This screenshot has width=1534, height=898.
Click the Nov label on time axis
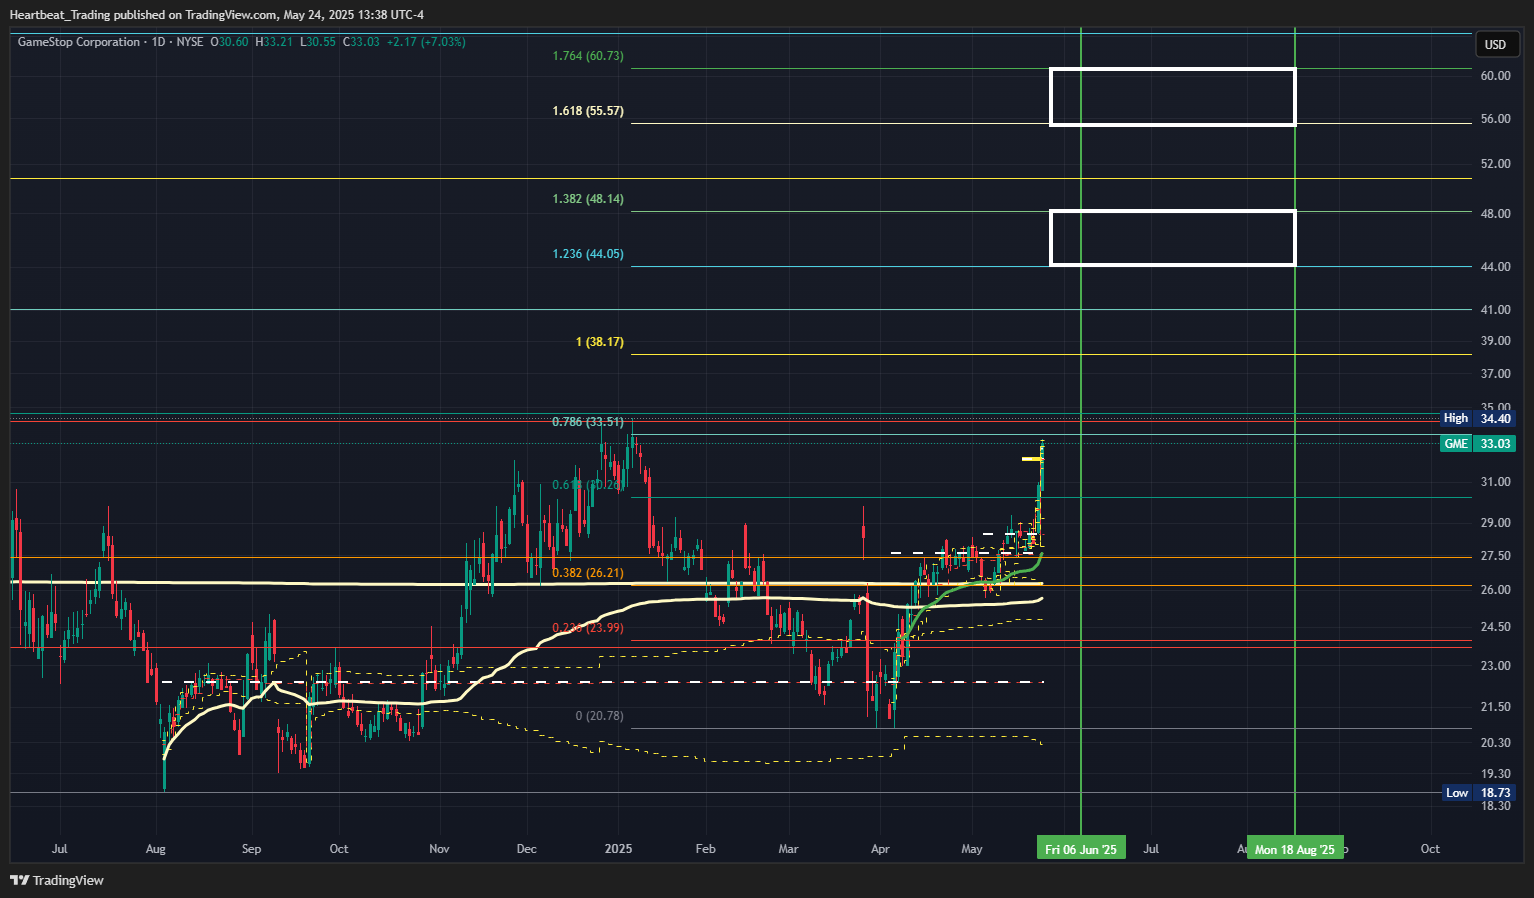pyautogui.click(x=439, y=849)
